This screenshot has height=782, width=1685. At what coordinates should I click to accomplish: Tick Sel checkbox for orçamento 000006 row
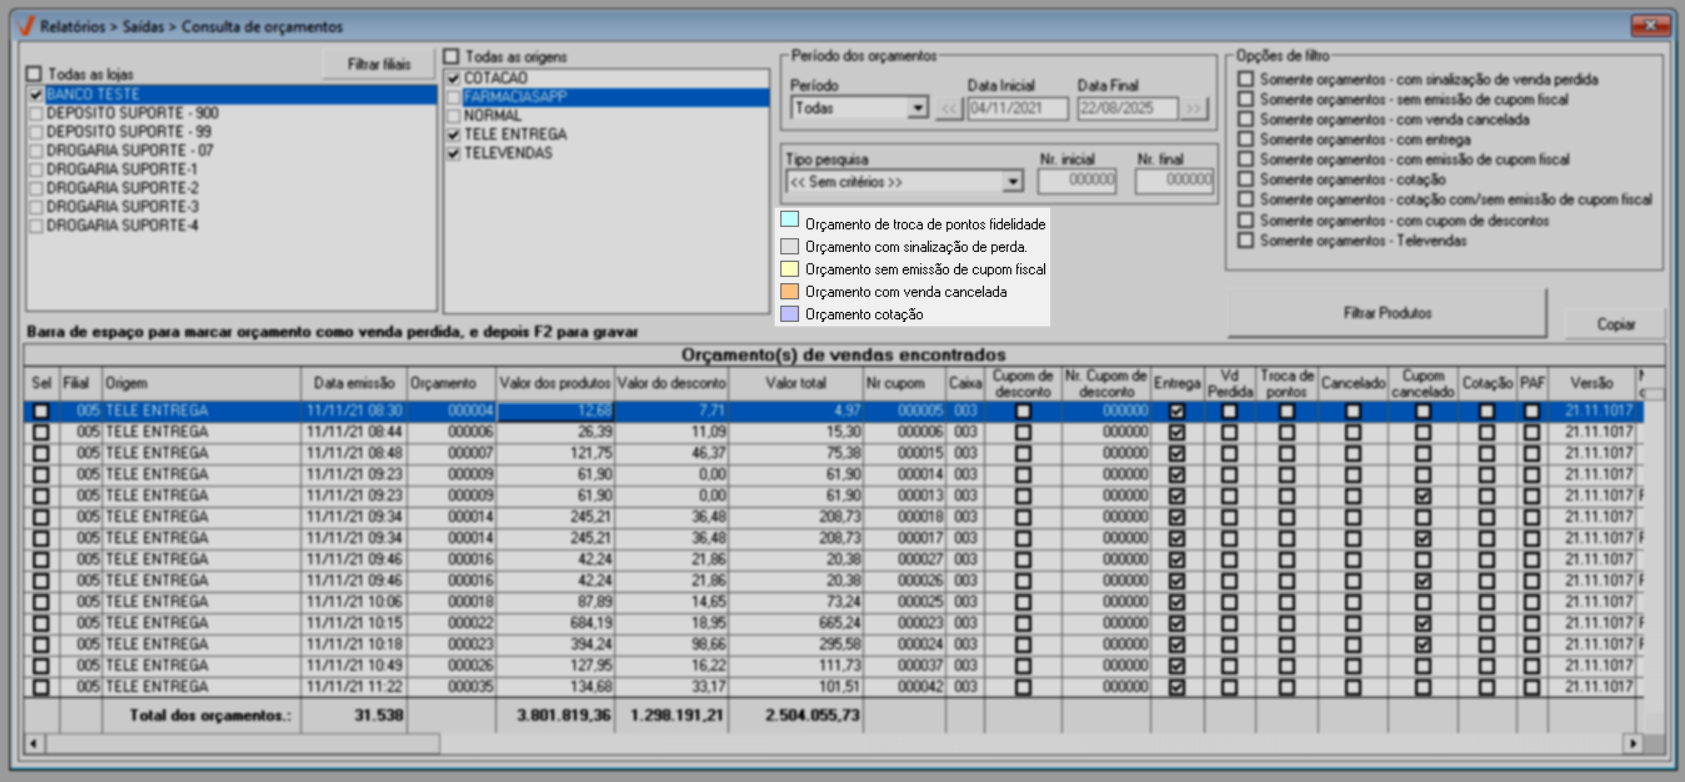pyautogui.click(x=41, y=432)
